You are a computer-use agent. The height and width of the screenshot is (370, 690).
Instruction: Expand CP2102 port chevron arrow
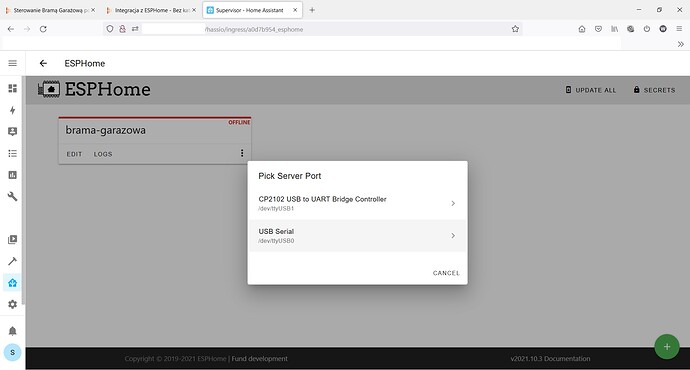[x=453, y=203]
